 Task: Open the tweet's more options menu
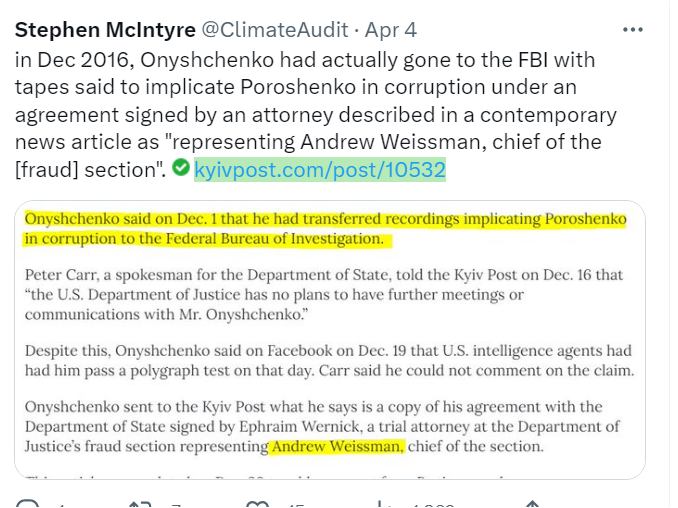[x=633, y=29]
